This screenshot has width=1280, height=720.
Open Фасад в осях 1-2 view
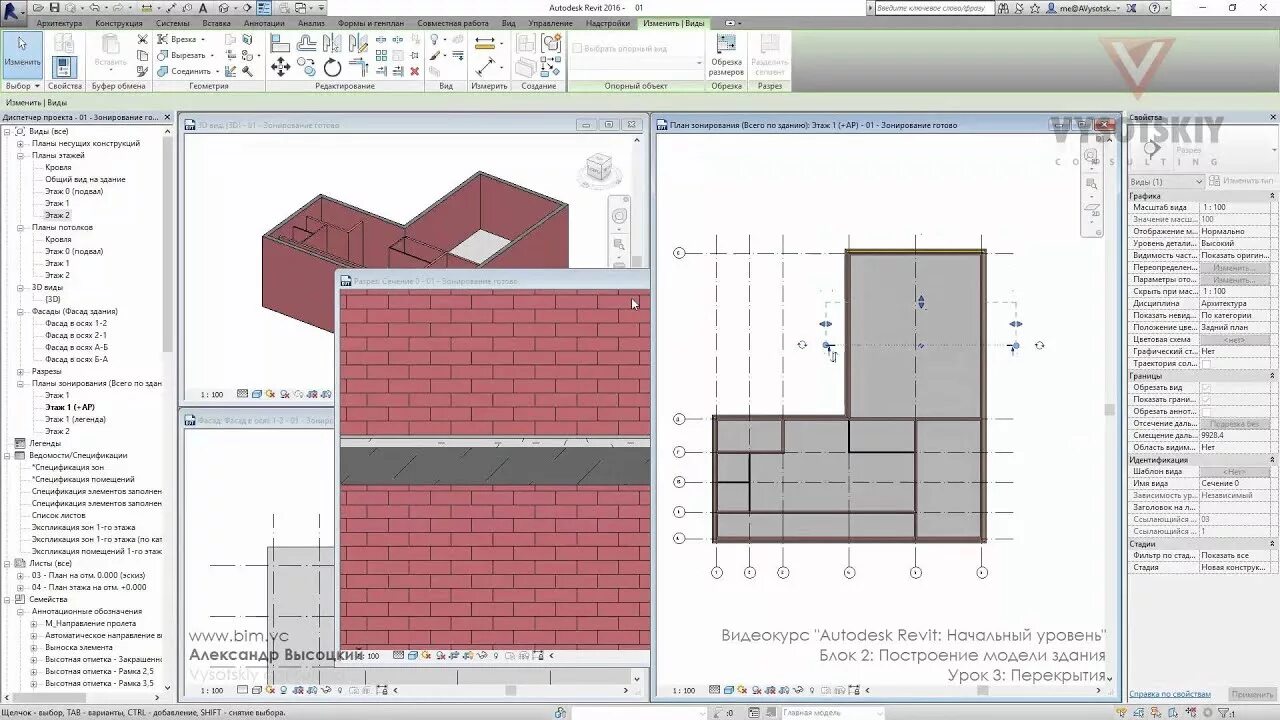[76, 323]
